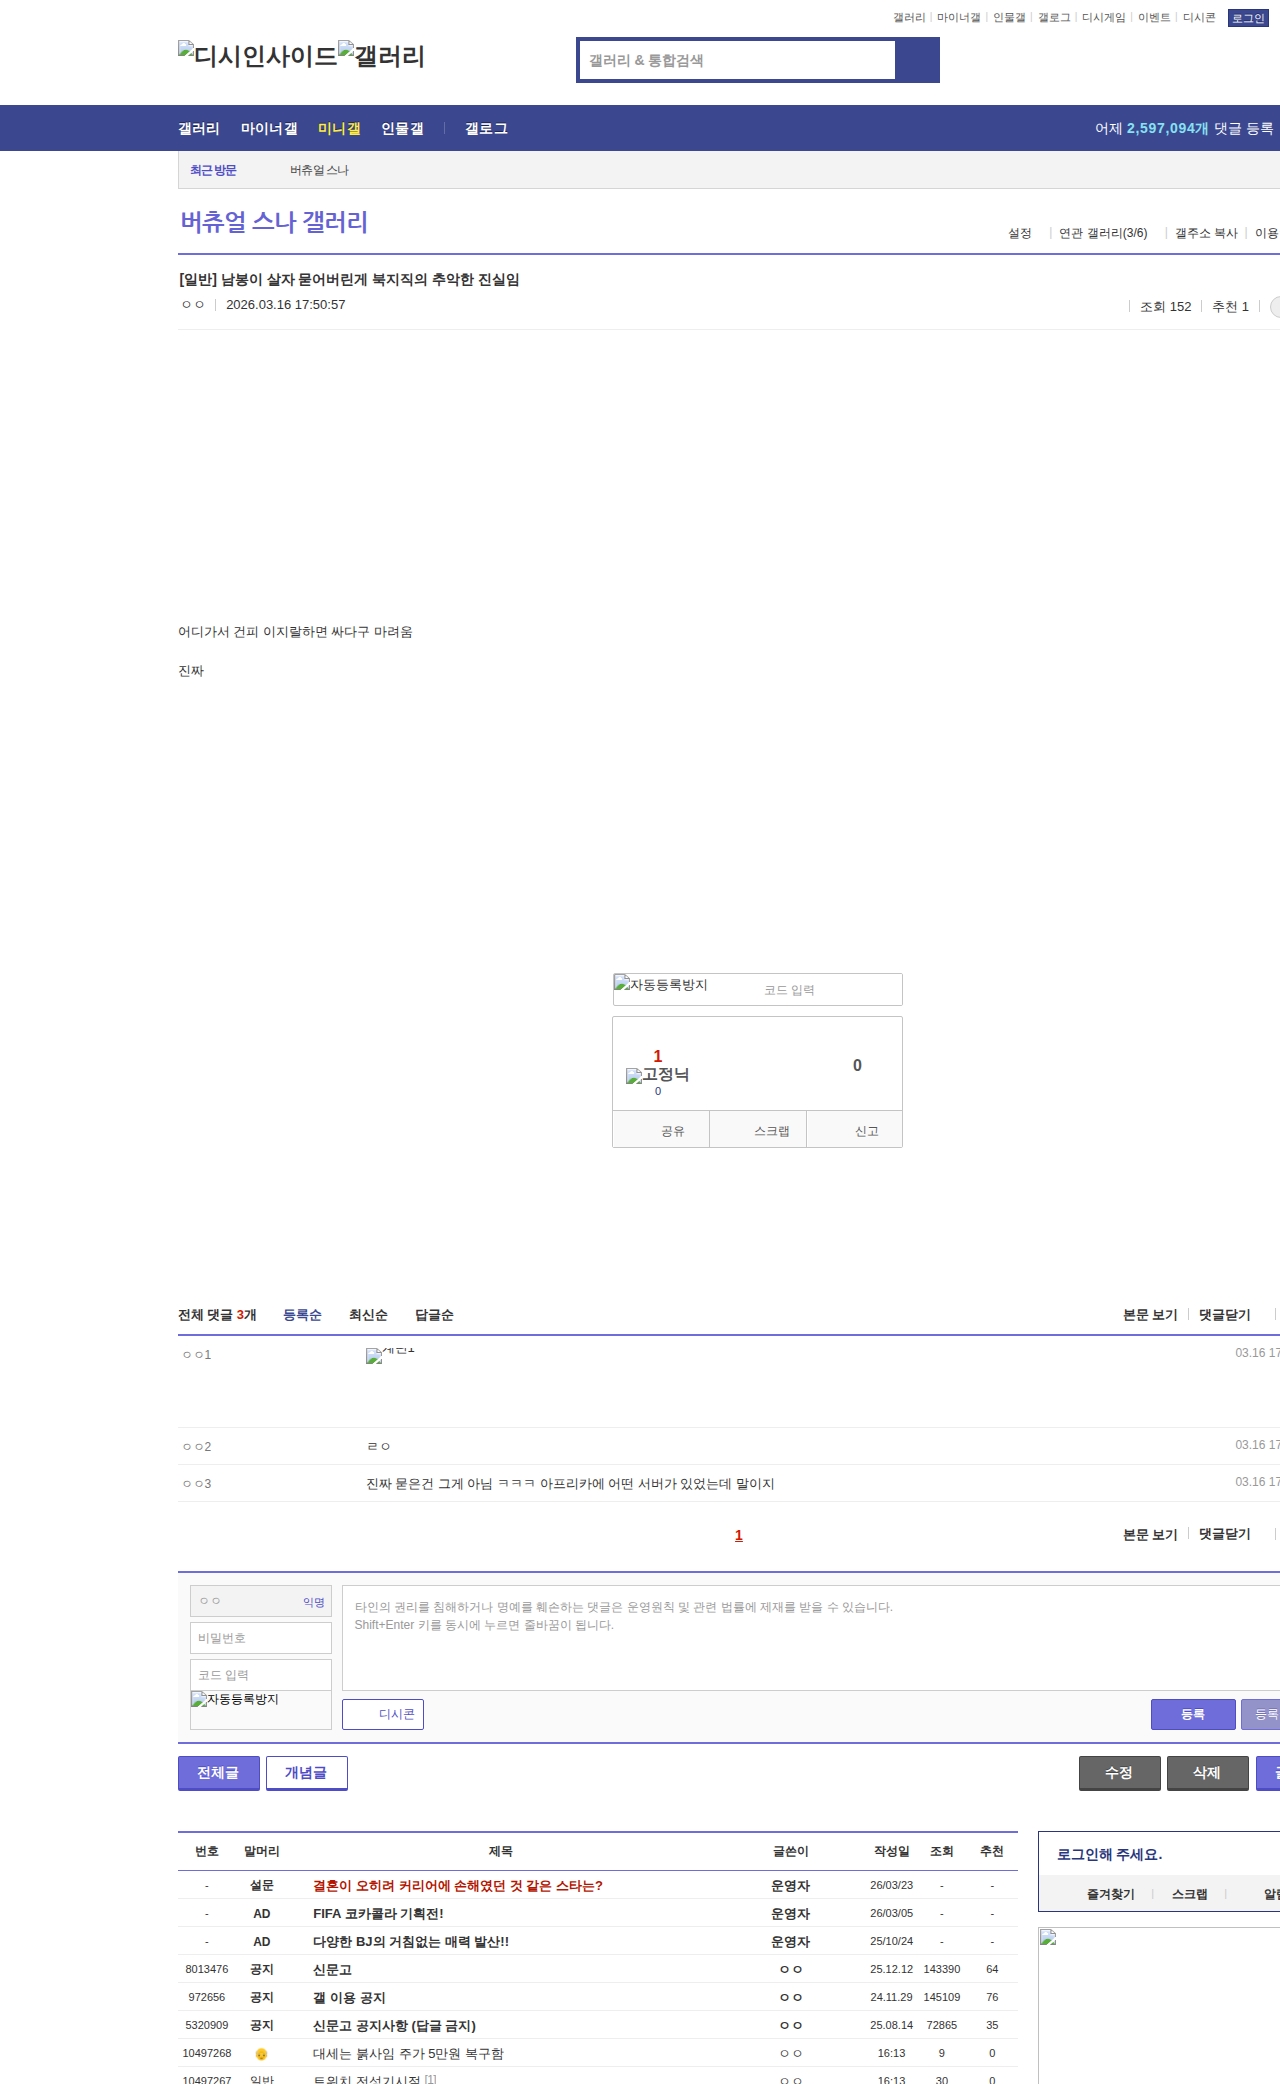Expand the 연관 갤러리(3/6) list
This screenshot has width=1280, height=2084.
[x=1102, y=233]
